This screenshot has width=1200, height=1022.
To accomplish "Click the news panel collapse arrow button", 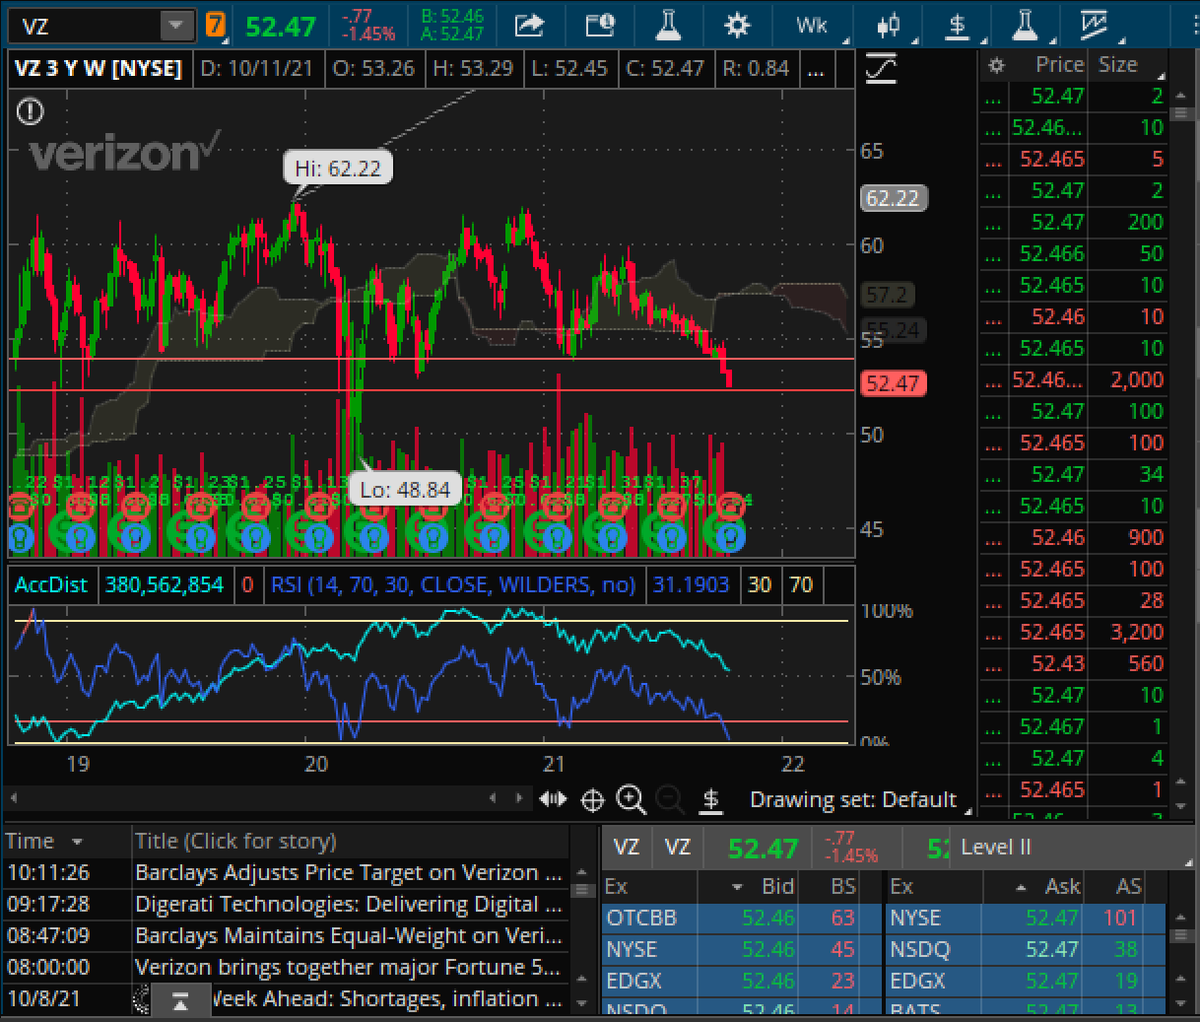I will [180, 999].
